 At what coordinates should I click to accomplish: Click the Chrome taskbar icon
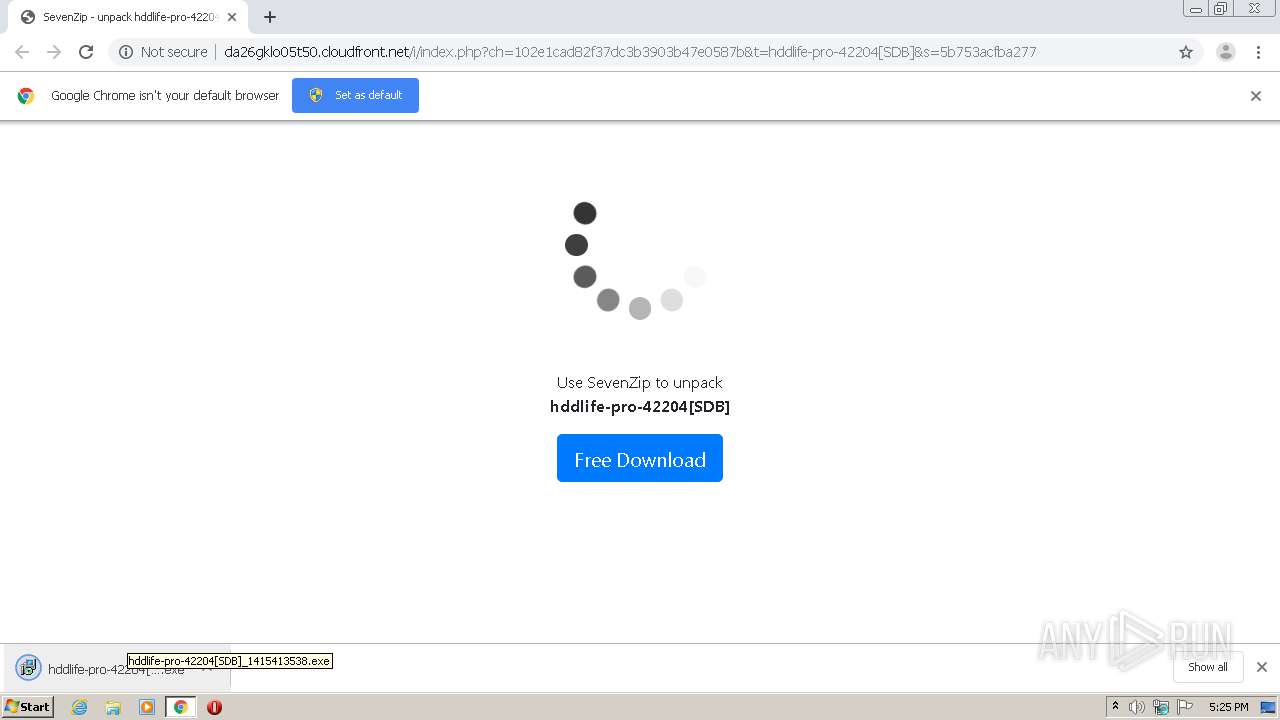pyautogui.click(x=181, y=707)
